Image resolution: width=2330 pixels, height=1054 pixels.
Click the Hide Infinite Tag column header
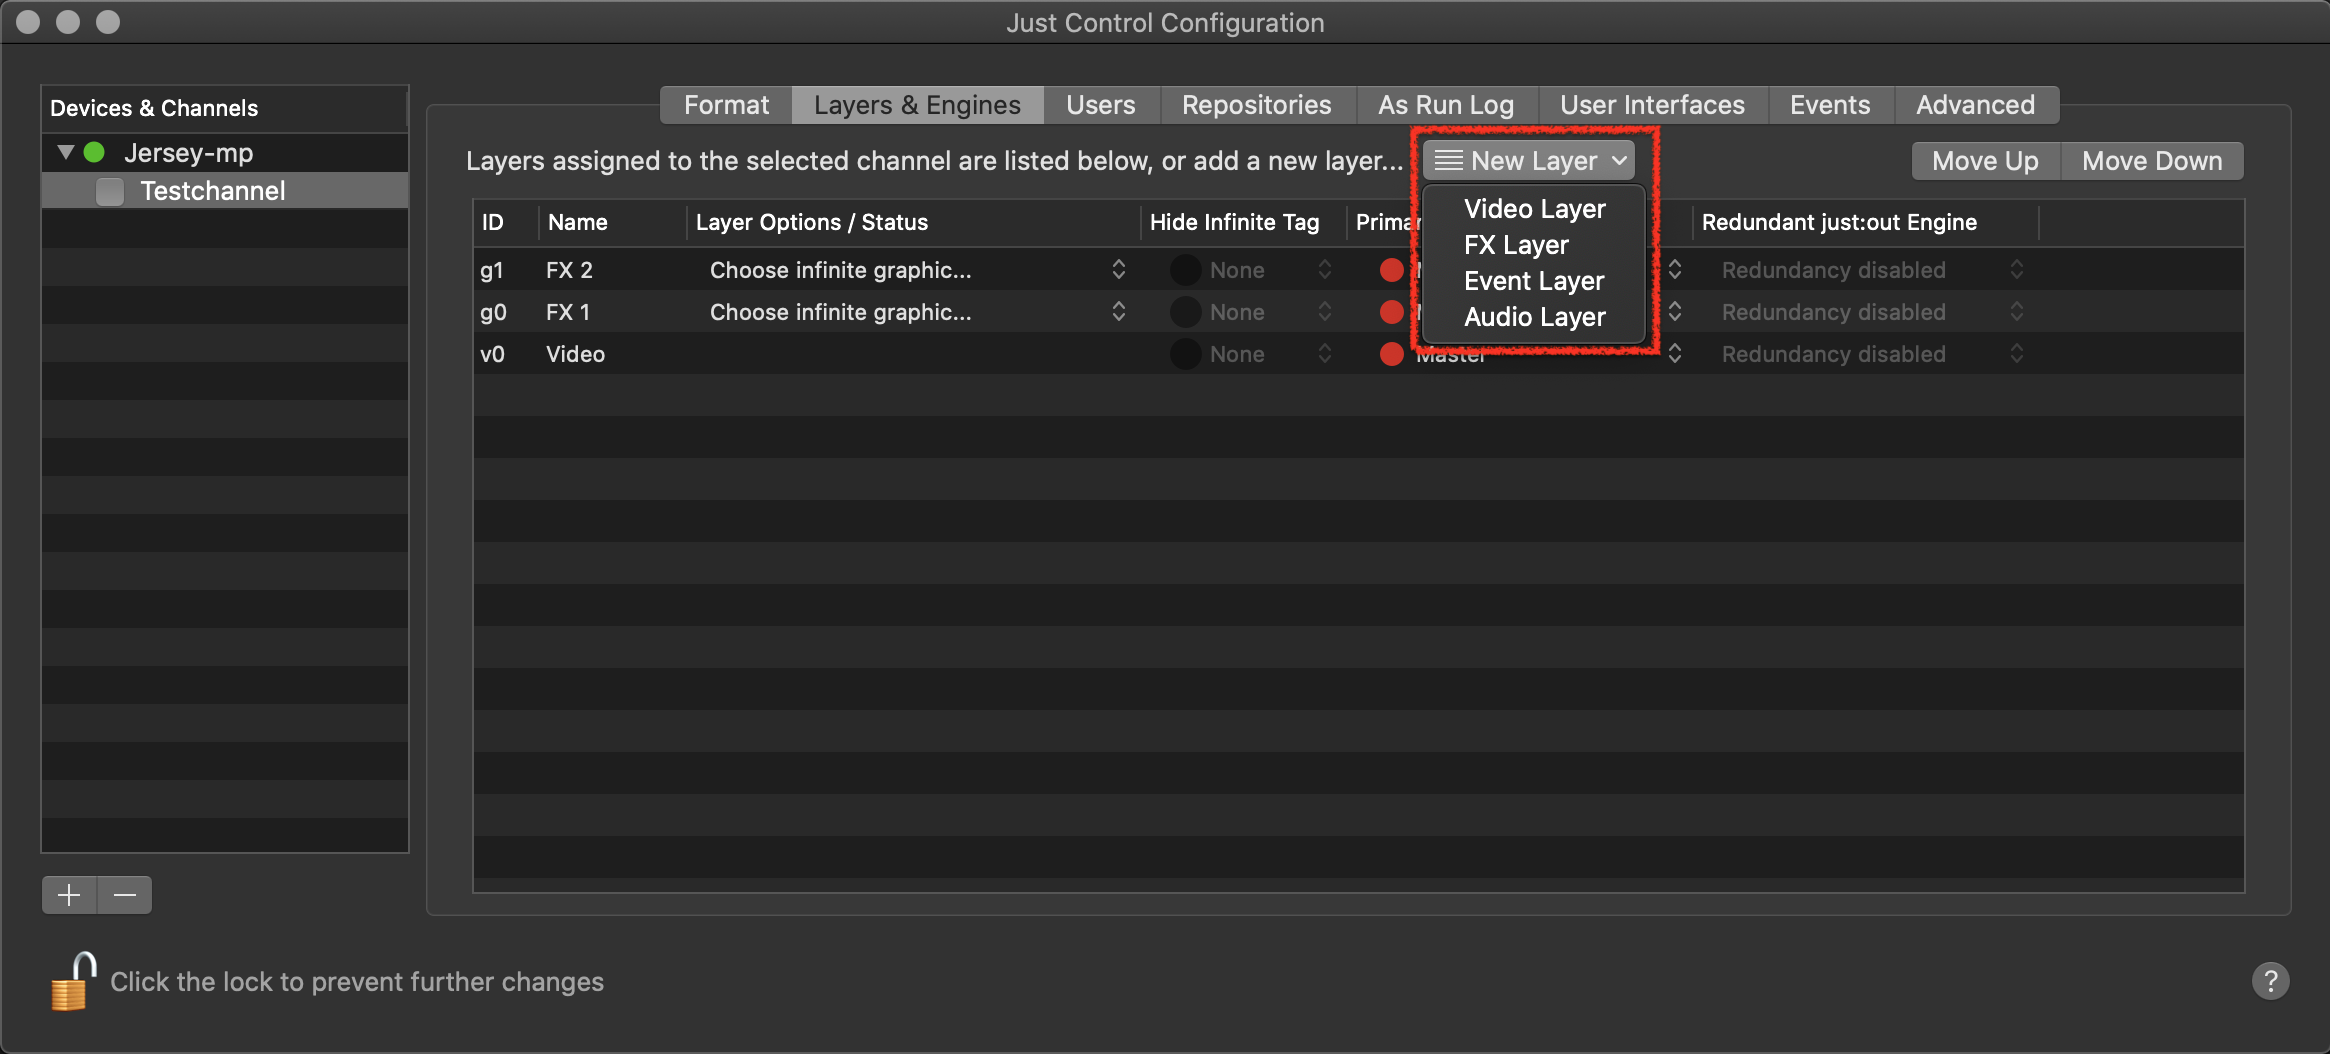point(1244,222)
